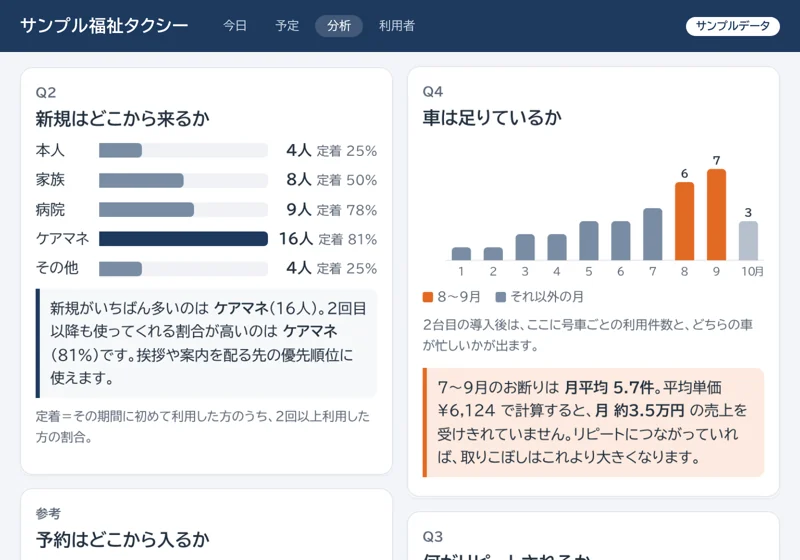Click the 新規はどこから来るか heading

coord(122,118)
